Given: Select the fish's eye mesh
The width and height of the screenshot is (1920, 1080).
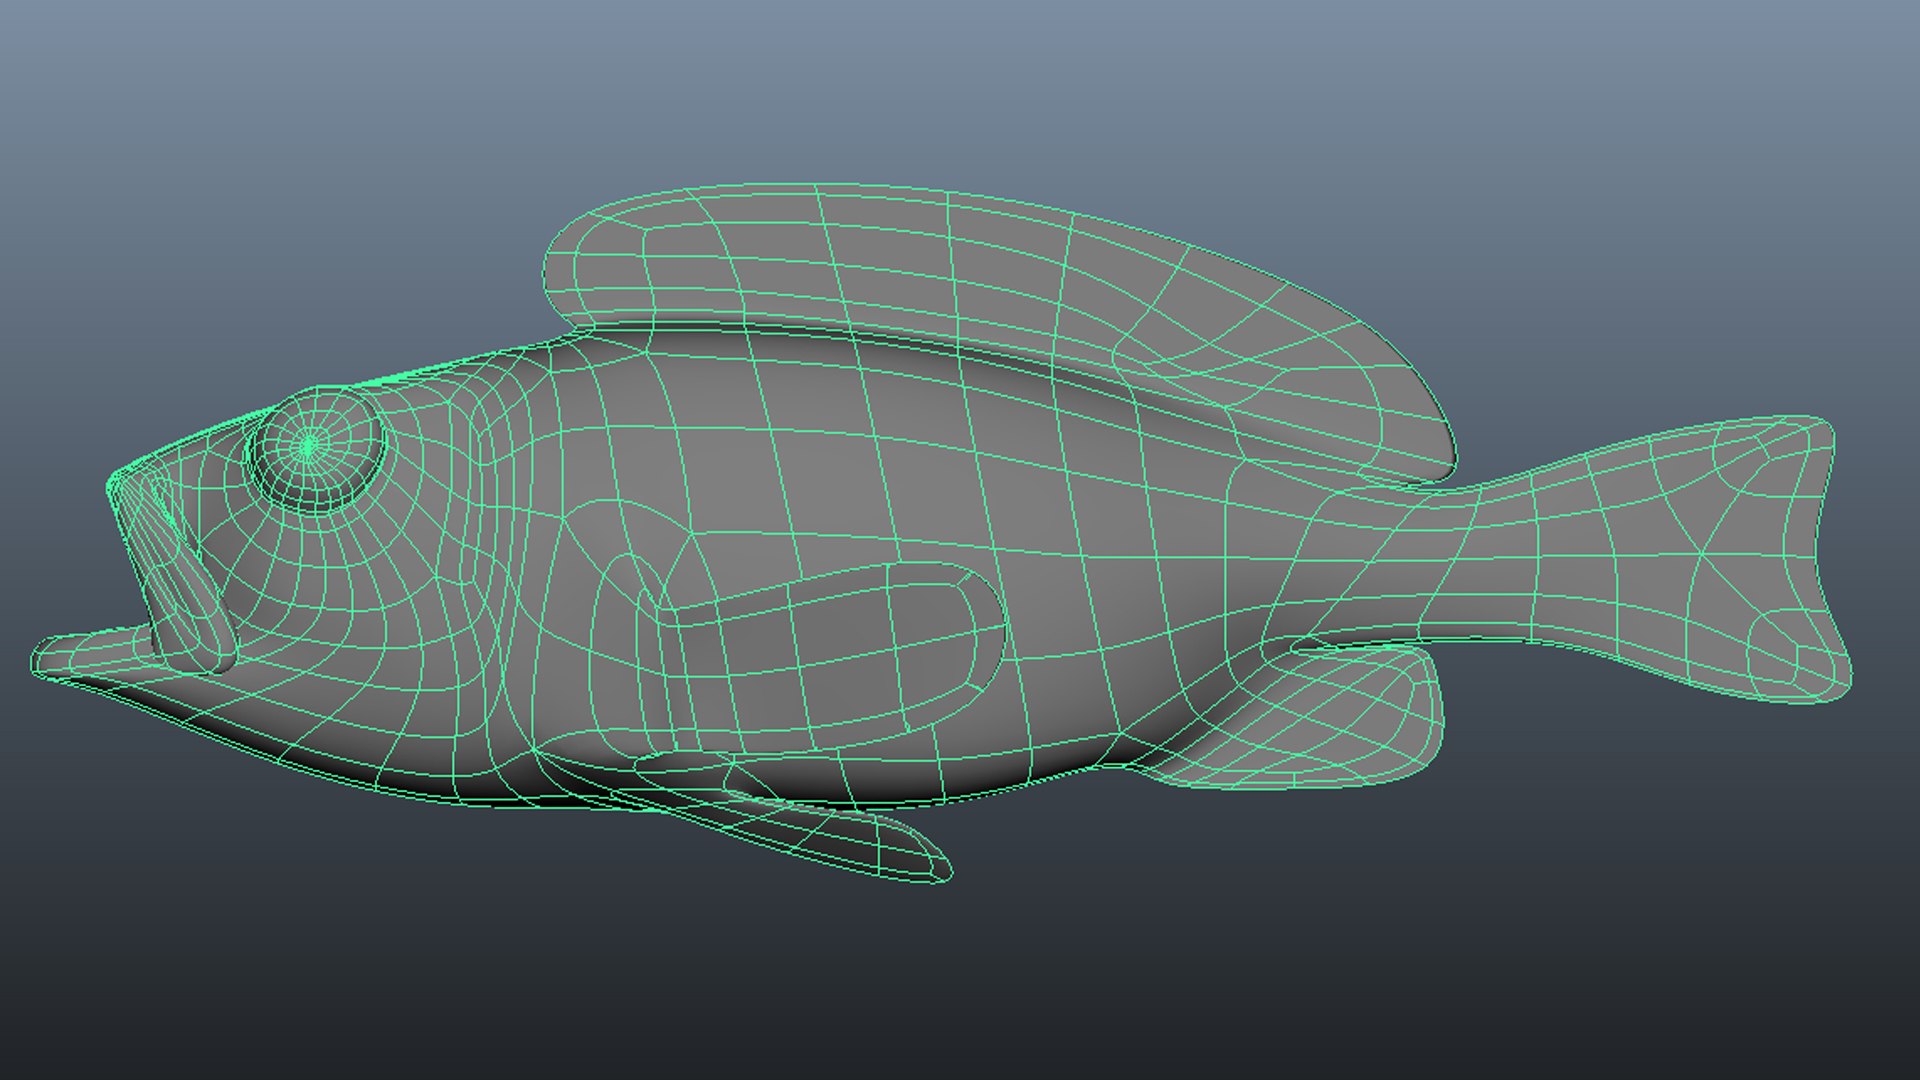Looking at the screenshot, I should pos(316,450).
